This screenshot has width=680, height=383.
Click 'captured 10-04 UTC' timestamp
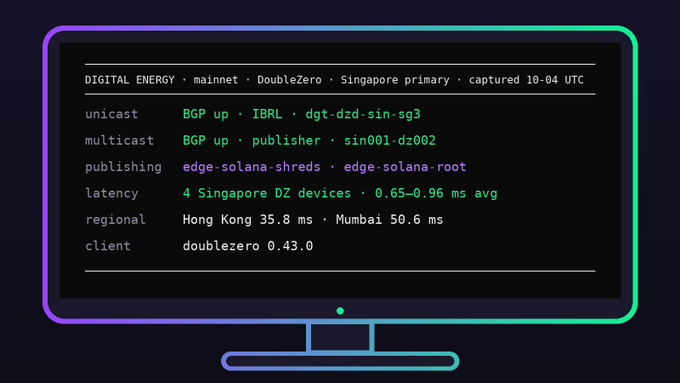click(526, 80)
